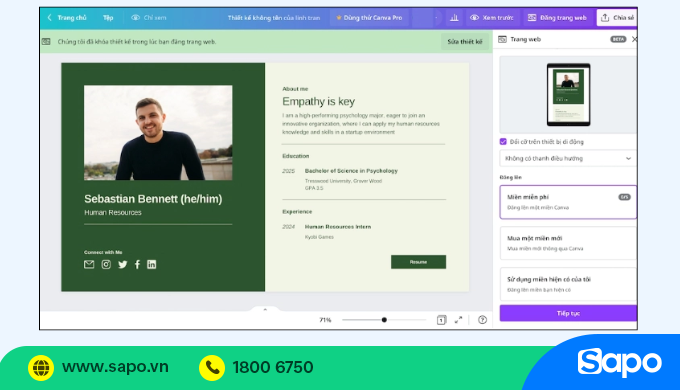This screenshot has width=680, height=390.
Task: Click Dùng thử Canva Pro button
Action: [369, 18]
